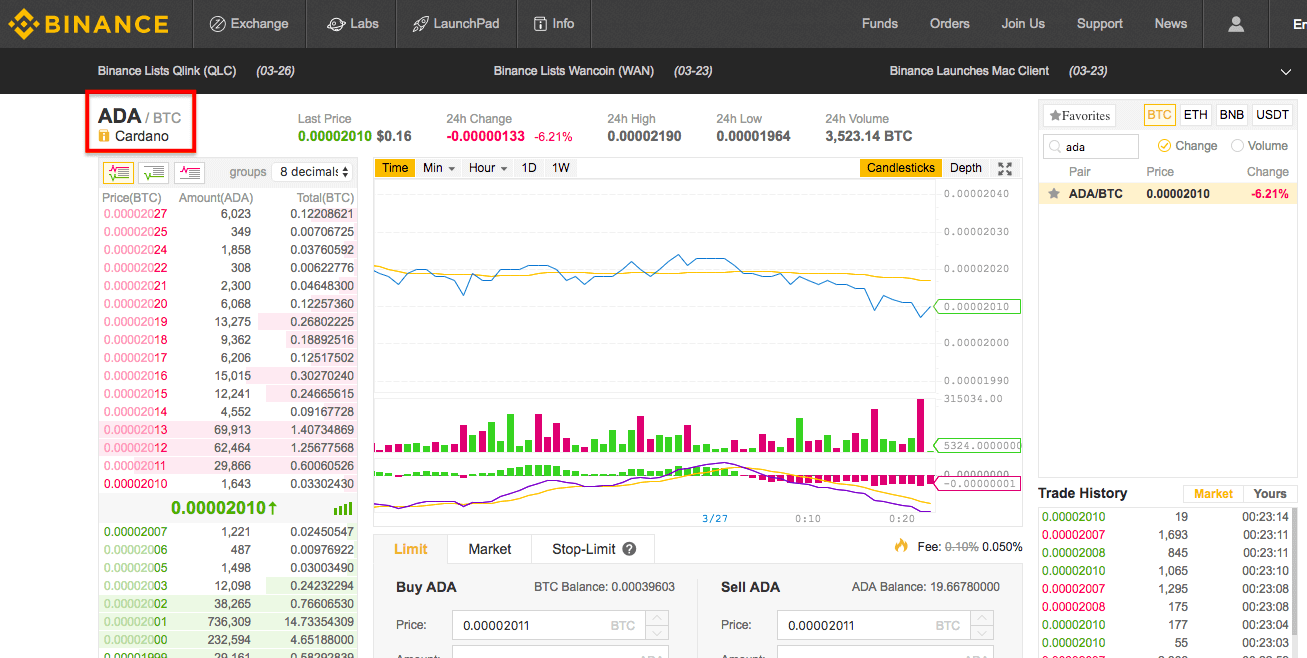Click the Binance logo
The width and height of the screenshot is (1307, 658).
(x=89, y=24)
